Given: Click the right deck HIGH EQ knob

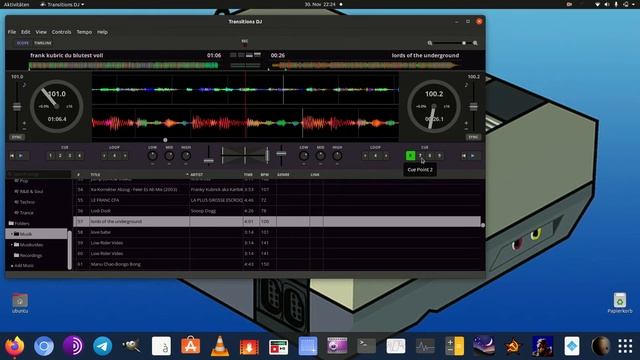Looking at the screenshot, I should coord(337,156).
